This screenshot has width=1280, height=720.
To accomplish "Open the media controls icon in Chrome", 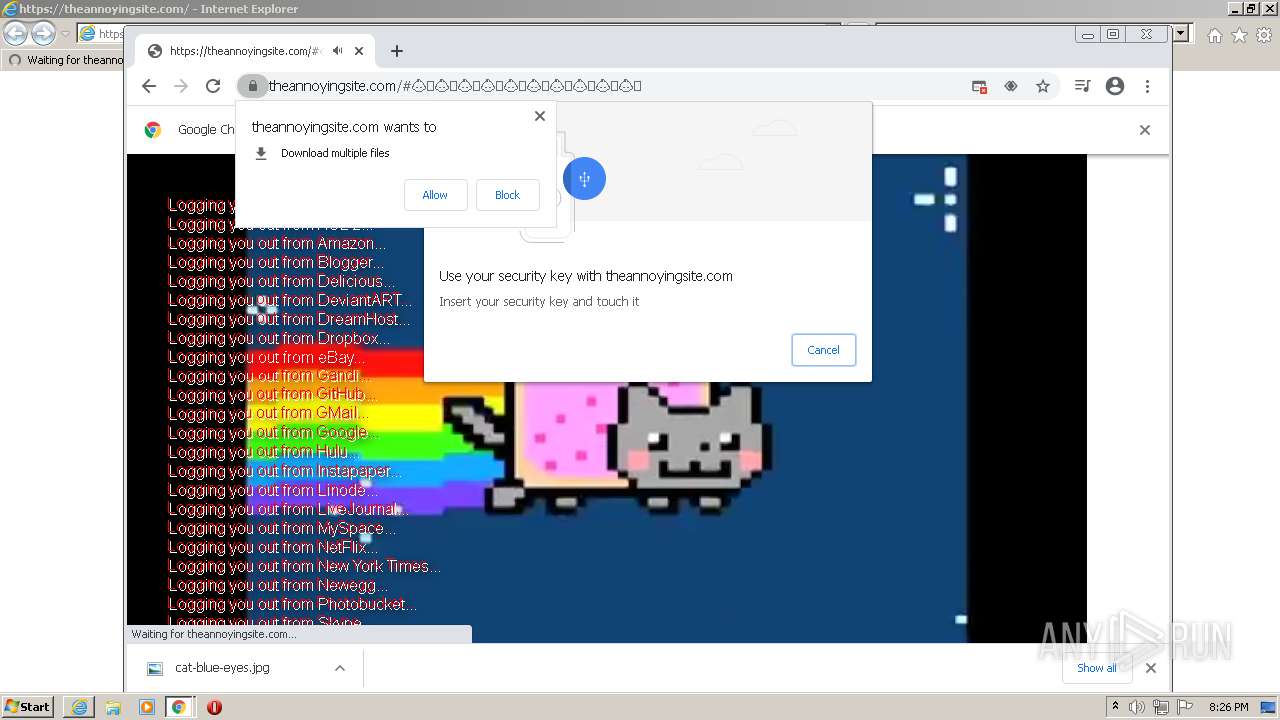I will (1082, 86).
